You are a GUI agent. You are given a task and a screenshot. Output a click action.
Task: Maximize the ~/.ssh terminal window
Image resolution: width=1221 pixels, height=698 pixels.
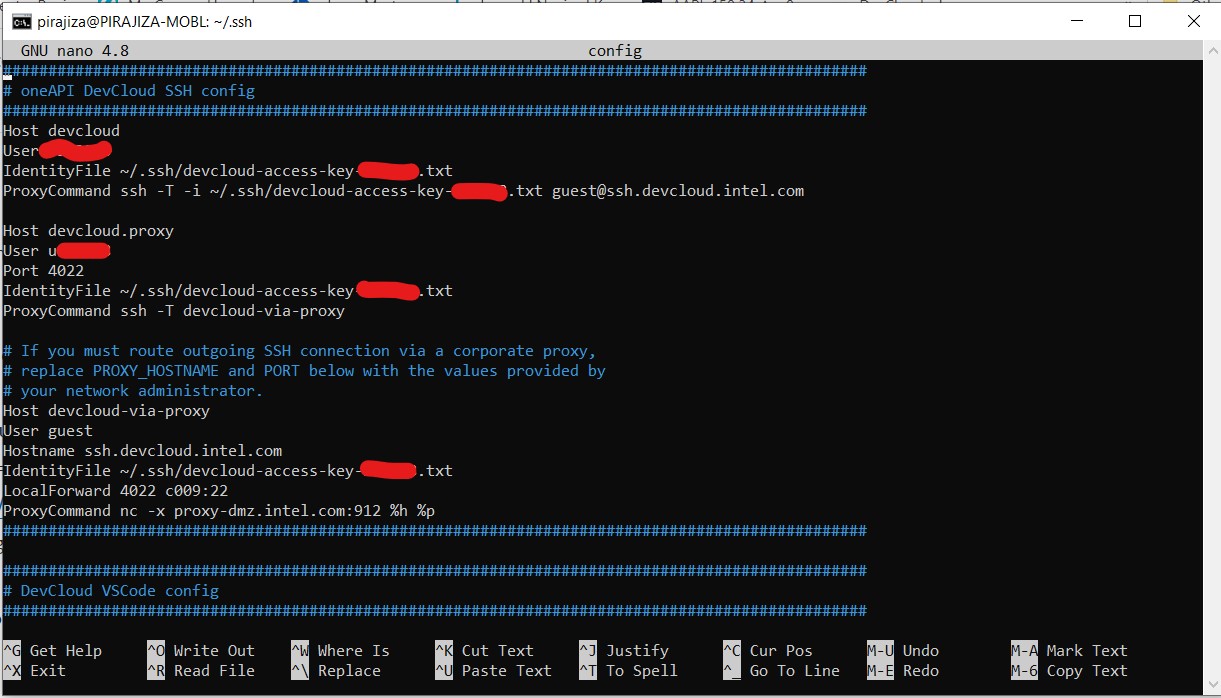click(1135, 21)
